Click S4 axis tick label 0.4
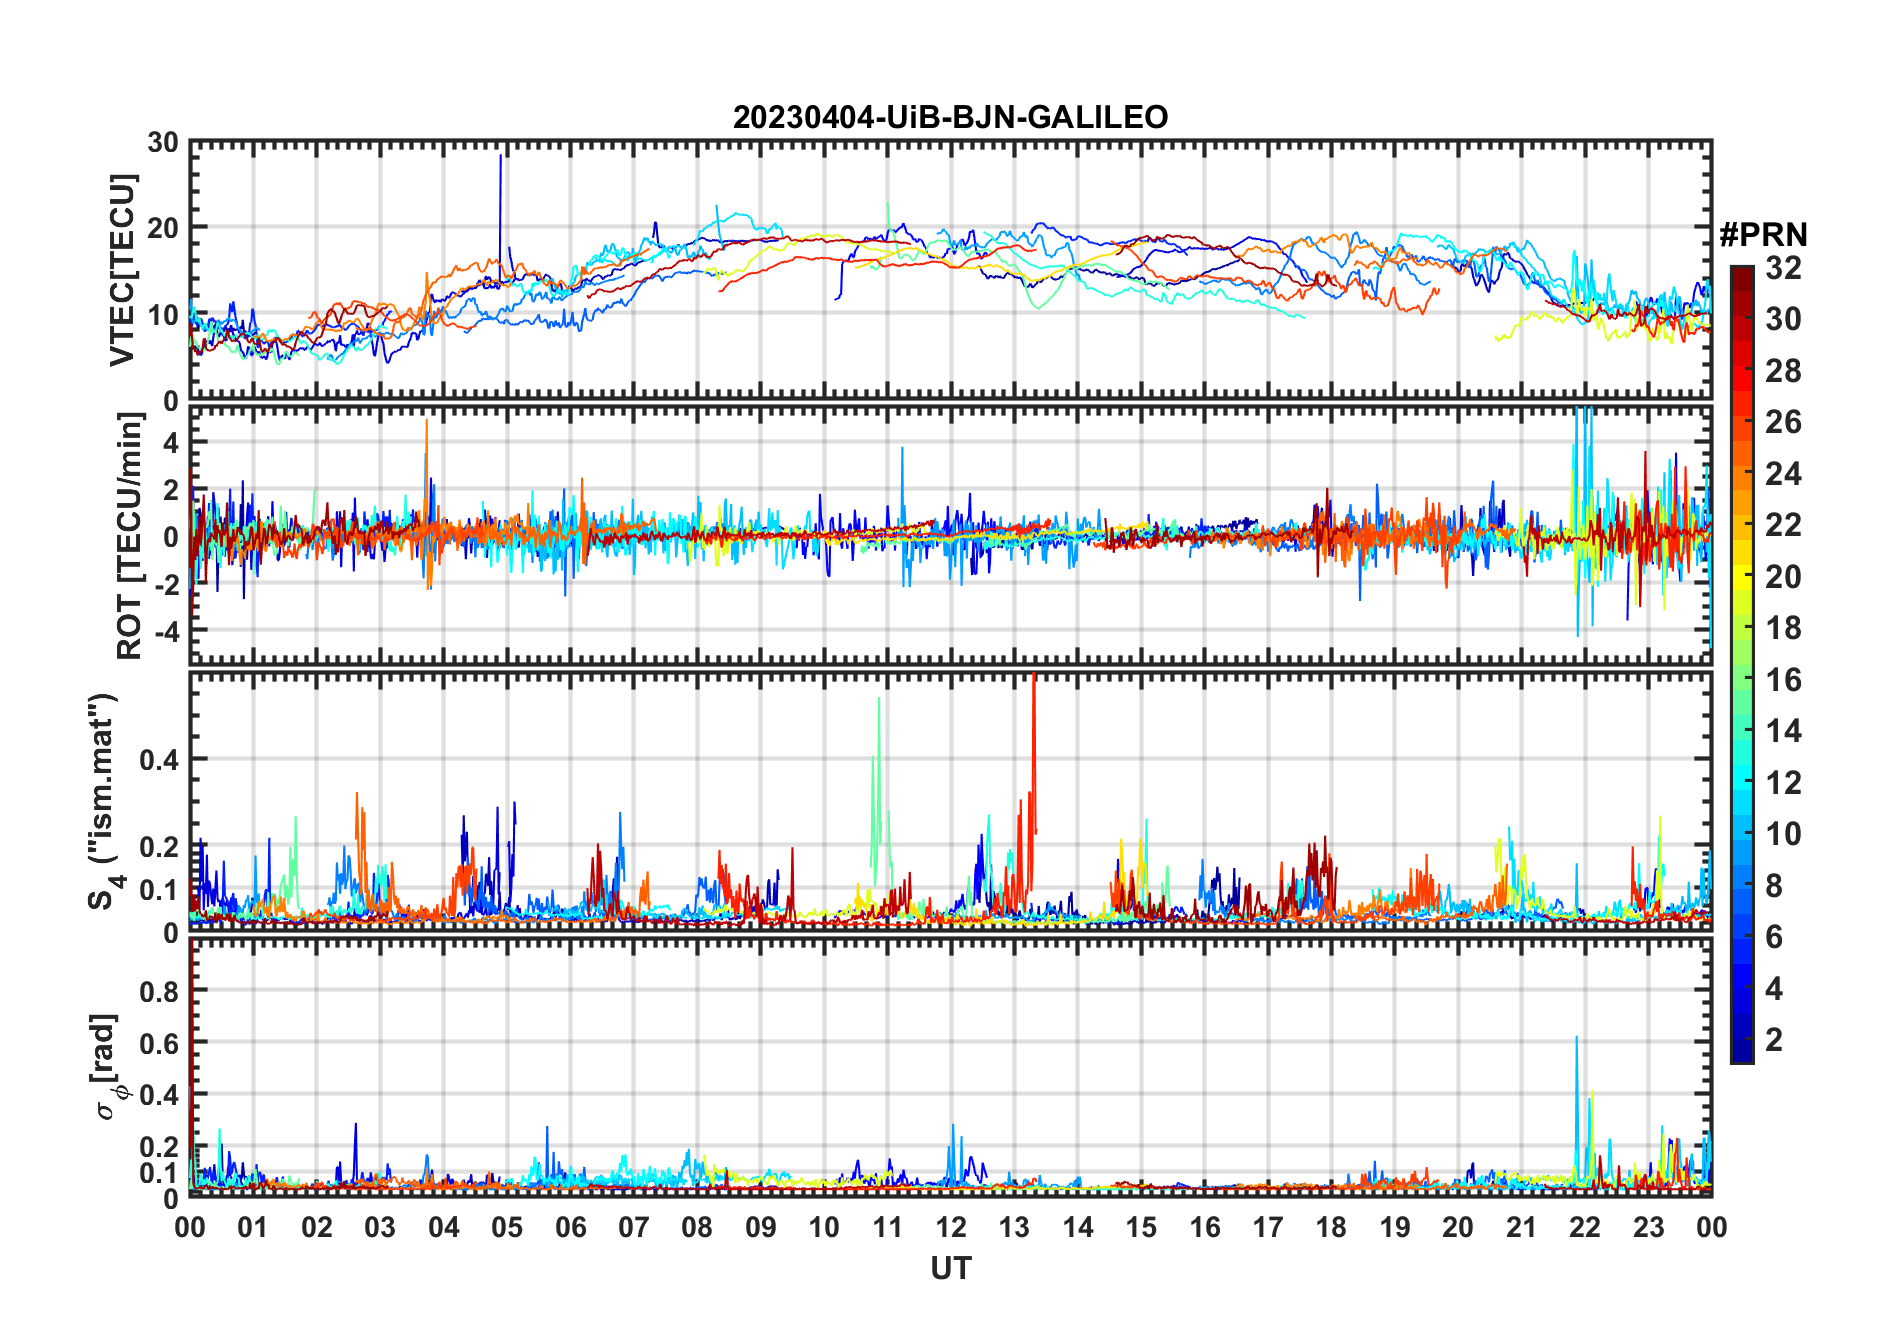 160,760
